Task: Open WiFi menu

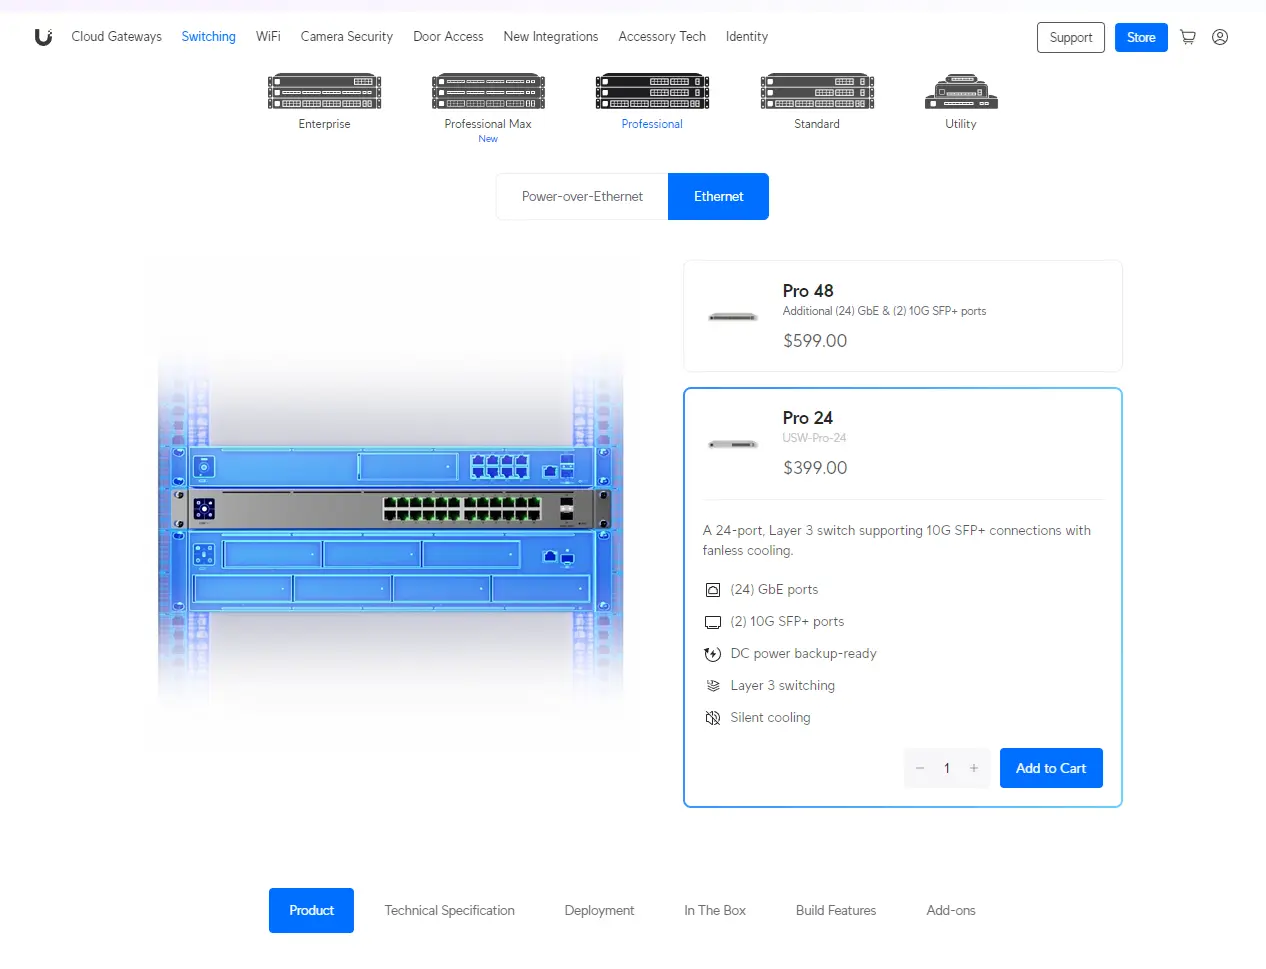Action: (x=268, y=37)
